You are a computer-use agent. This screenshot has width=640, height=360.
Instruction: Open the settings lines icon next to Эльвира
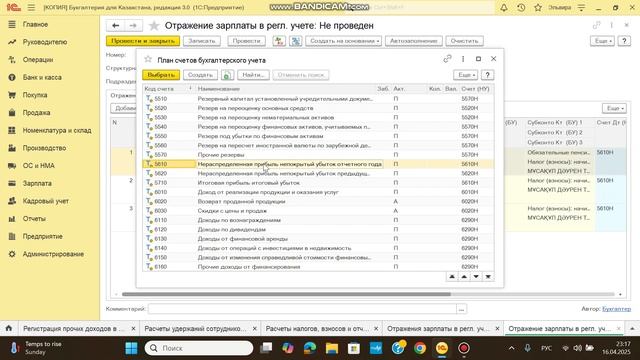point(581,7)
